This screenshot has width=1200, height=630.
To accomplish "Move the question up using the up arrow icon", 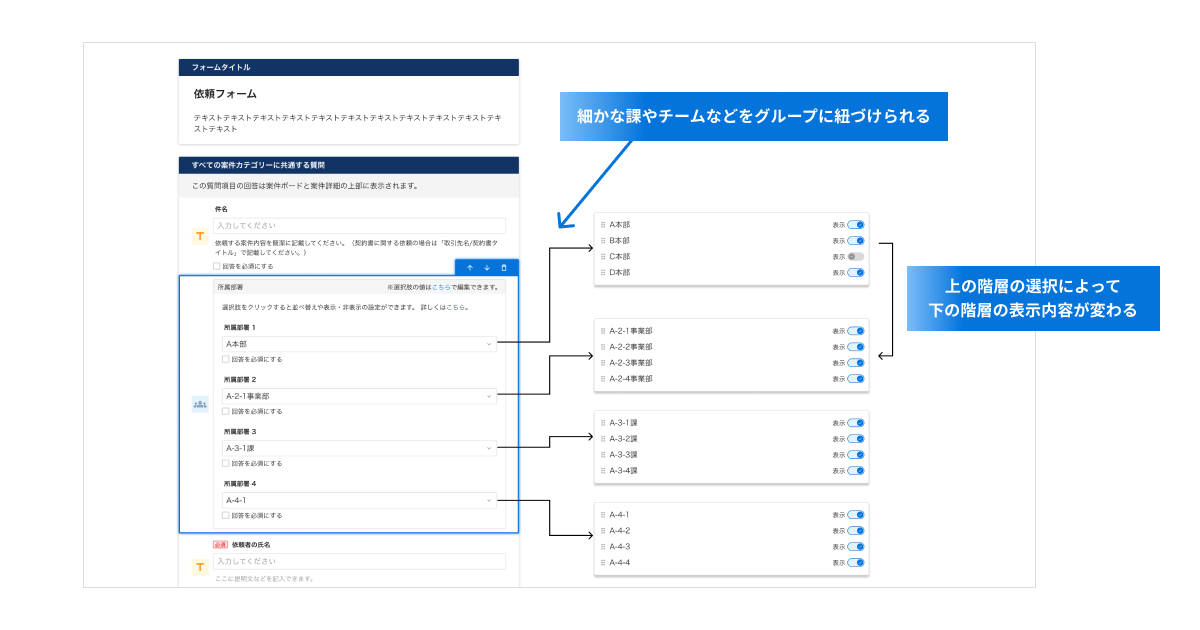I will pyautogui.click(x=470, y=268).
